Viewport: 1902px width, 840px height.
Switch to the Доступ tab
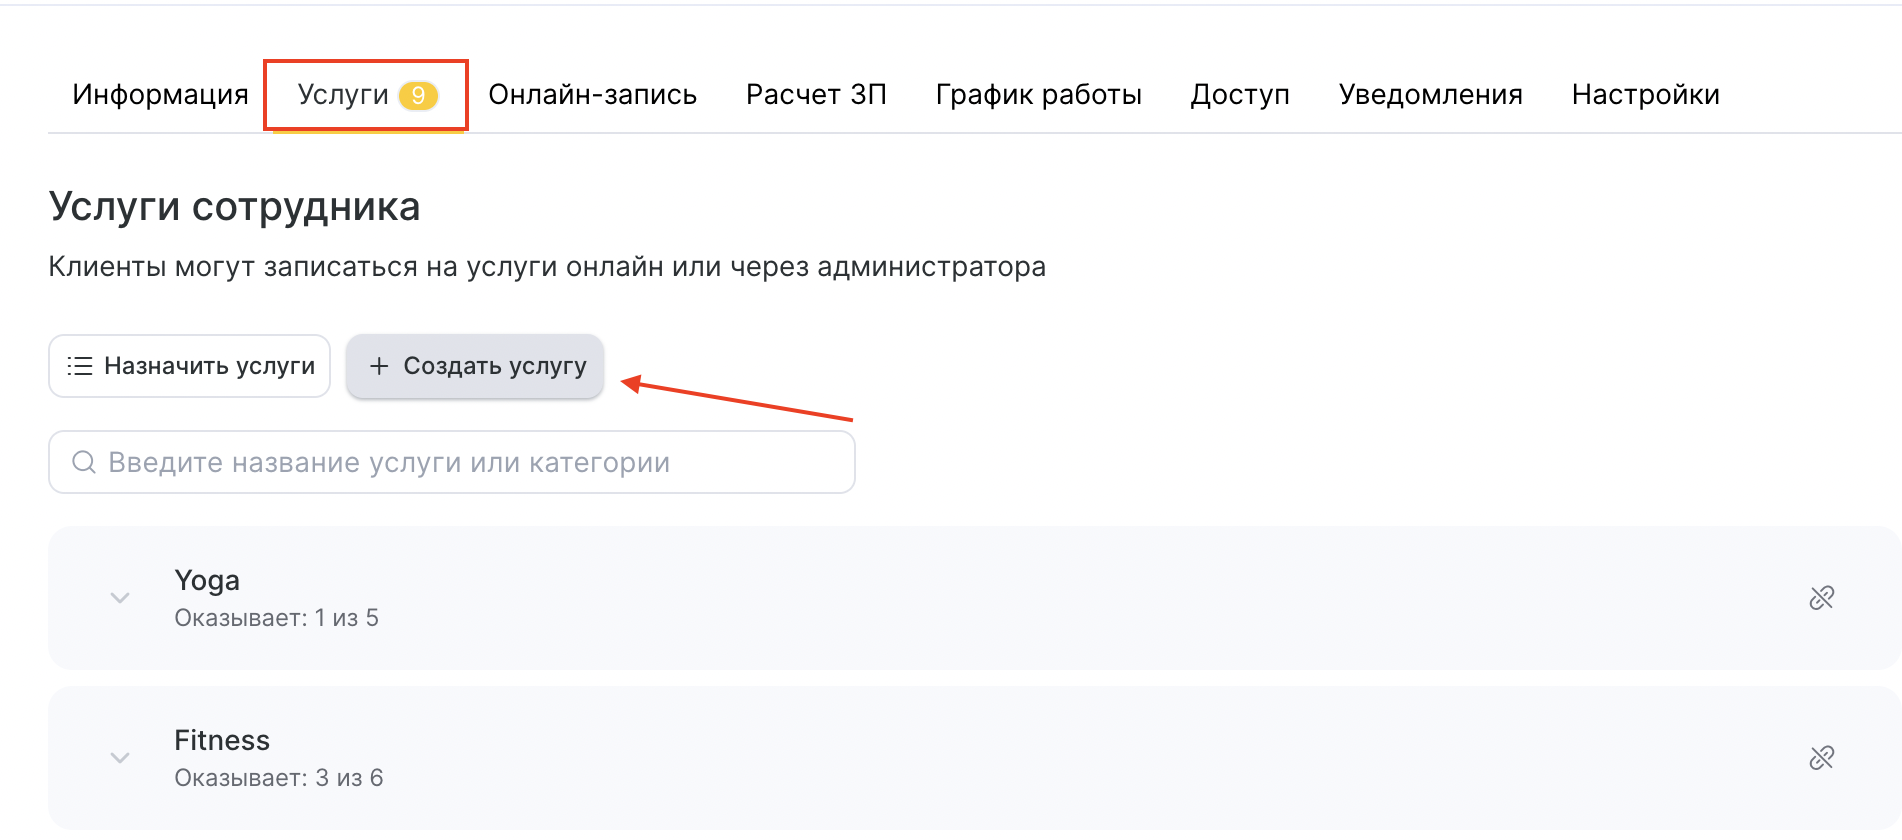click(x=1240, y=95)
